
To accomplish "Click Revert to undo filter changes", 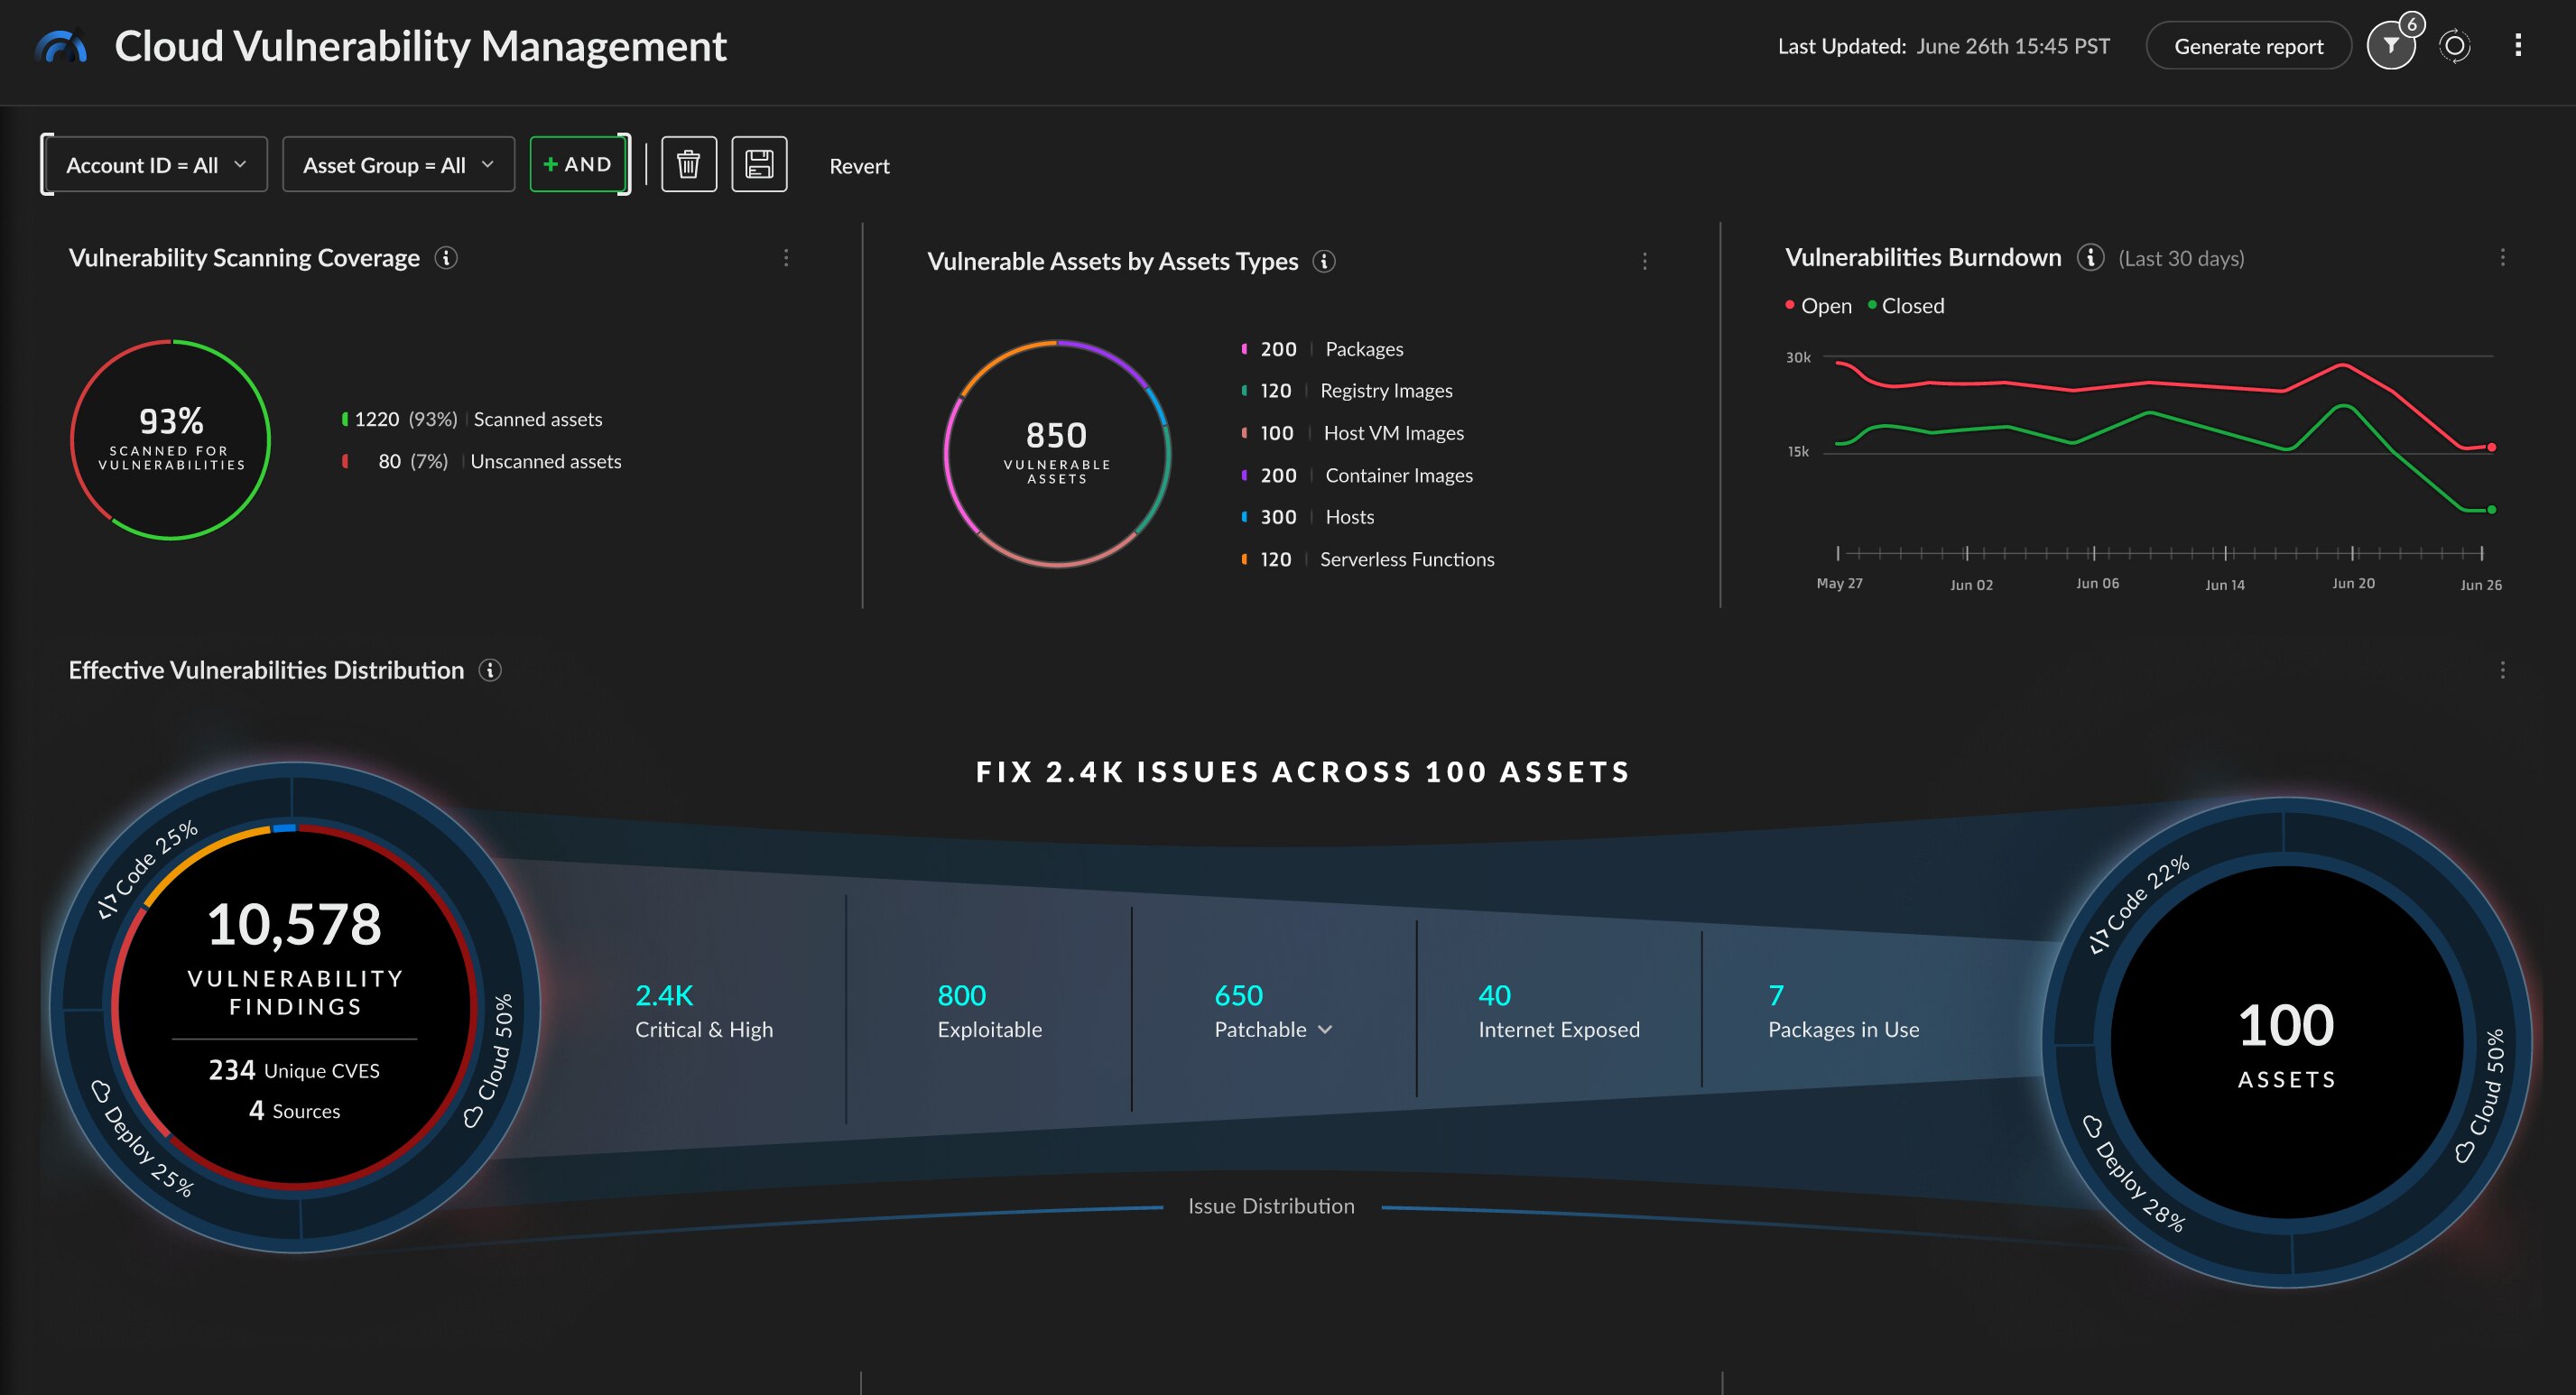I will pos(859,165).
